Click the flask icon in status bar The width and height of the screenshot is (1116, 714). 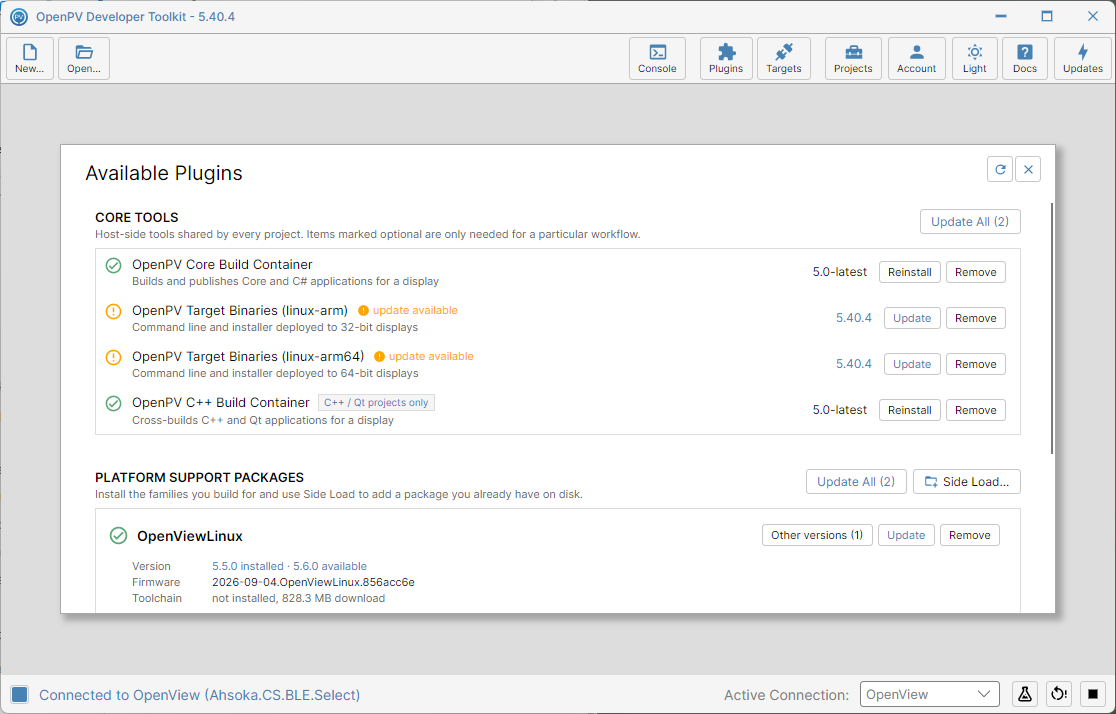[1024, 694]
